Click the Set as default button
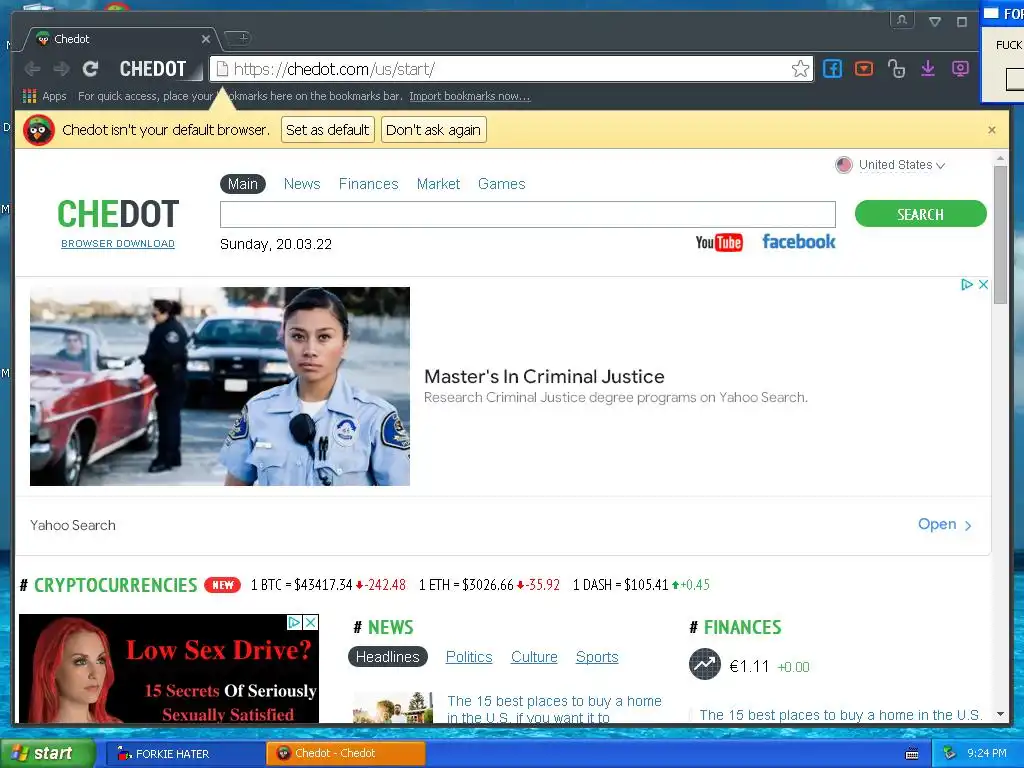The height and width of the screenshot is (768, 1024). [x=328, y=130]
